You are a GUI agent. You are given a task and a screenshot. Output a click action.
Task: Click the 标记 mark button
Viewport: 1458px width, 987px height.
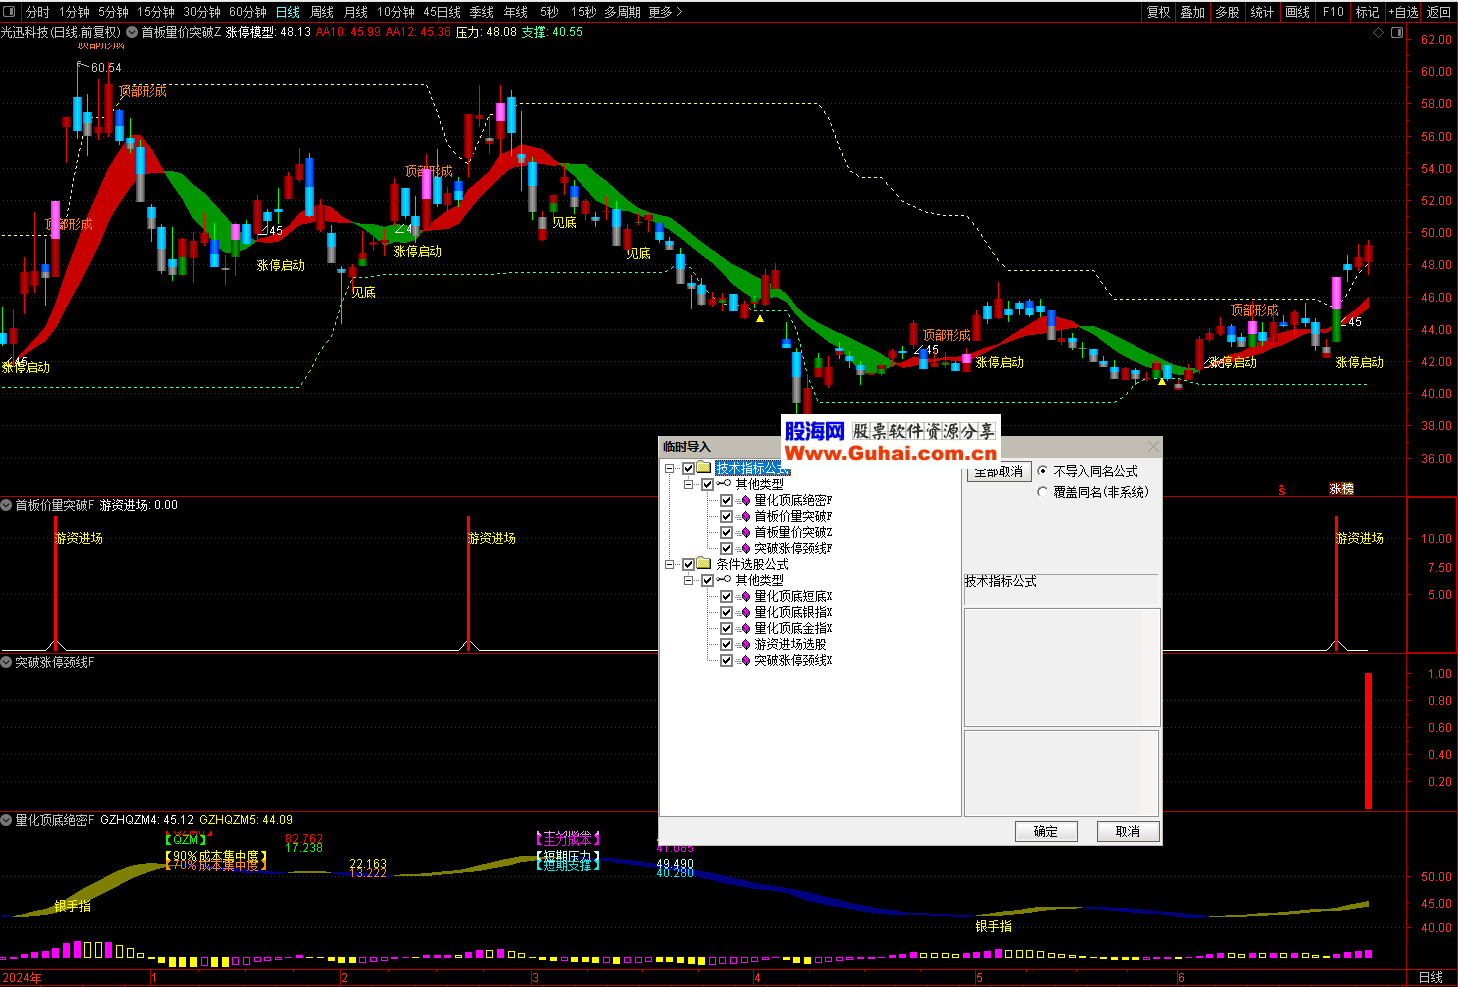pos(1368,12)
